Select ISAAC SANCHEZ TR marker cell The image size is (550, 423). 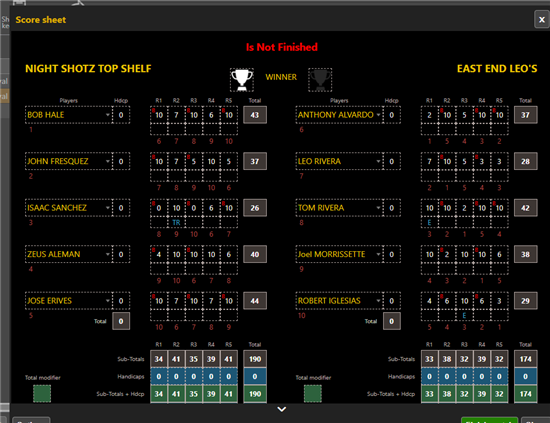pyautogui.click(x=176, y=223)
